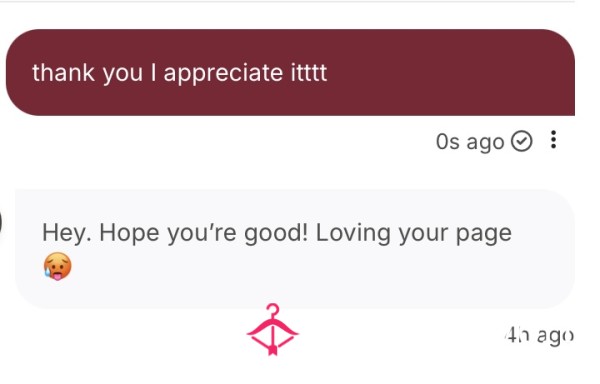Click the word "Hey." in the received message

tap(67, 233)
